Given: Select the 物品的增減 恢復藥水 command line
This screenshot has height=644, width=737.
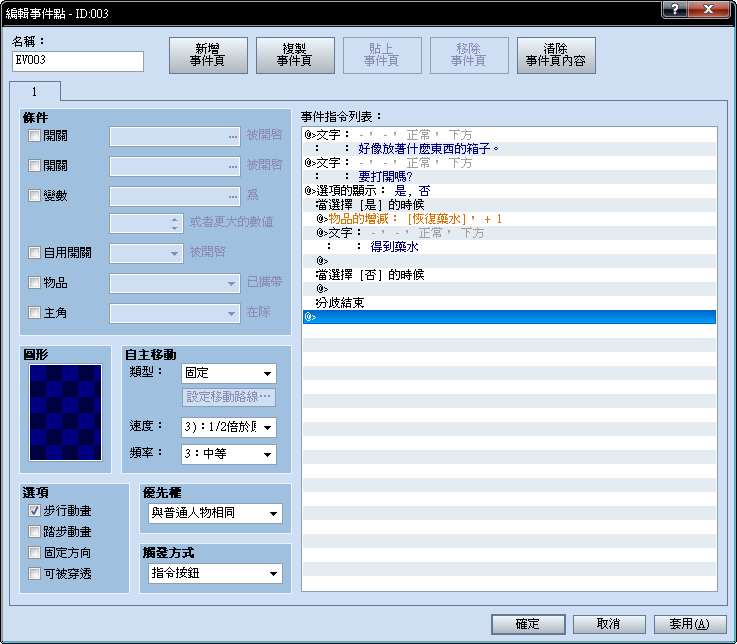Looking at the screenshot, I should click(509, 219).
